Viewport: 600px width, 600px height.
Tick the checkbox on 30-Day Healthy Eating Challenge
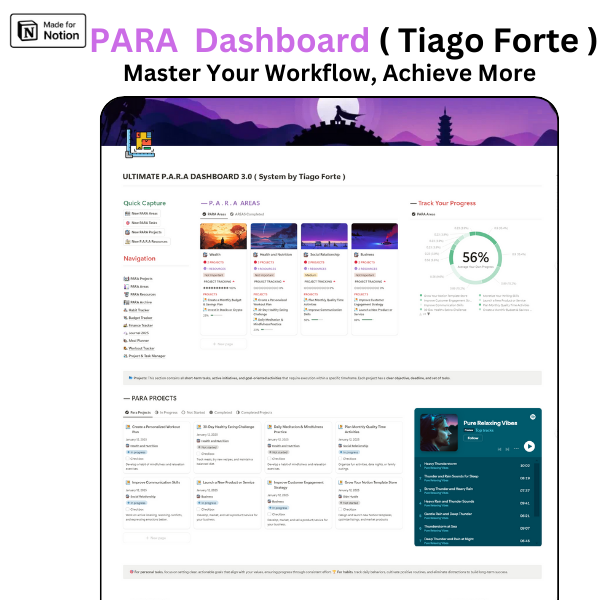(199, 453)
